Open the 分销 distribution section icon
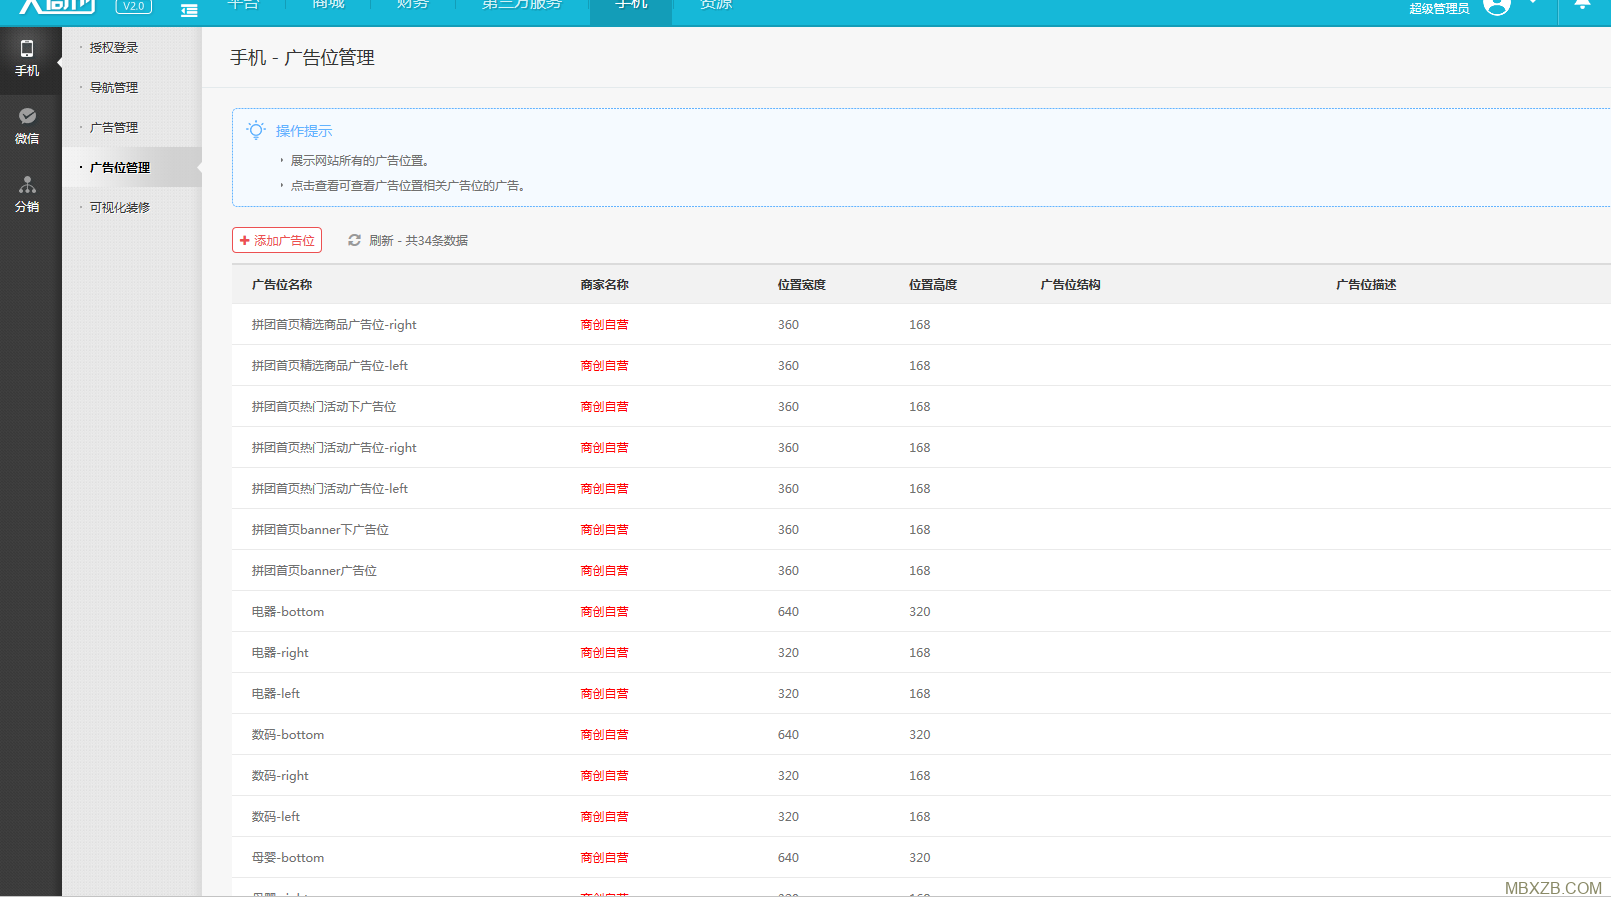 point(27,185)
